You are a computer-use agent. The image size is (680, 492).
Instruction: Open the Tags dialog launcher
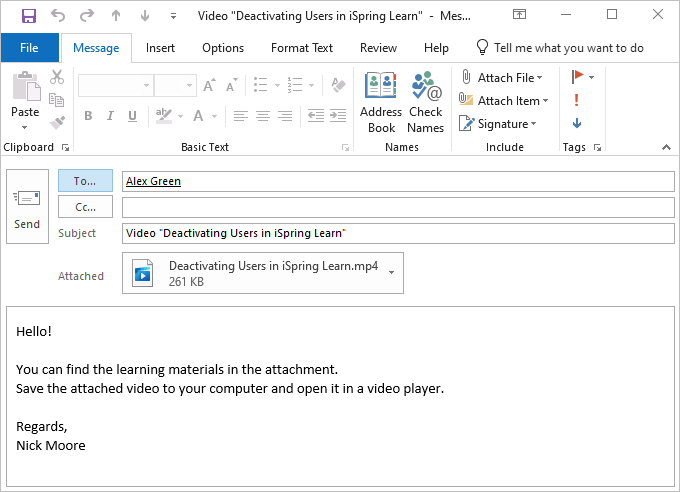tap(598, 148)
